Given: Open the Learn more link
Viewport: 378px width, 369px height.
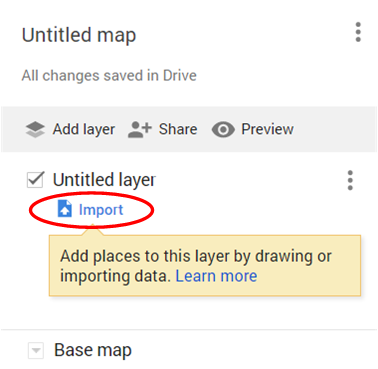Looking at the screenshot, I should pos(216,276).
